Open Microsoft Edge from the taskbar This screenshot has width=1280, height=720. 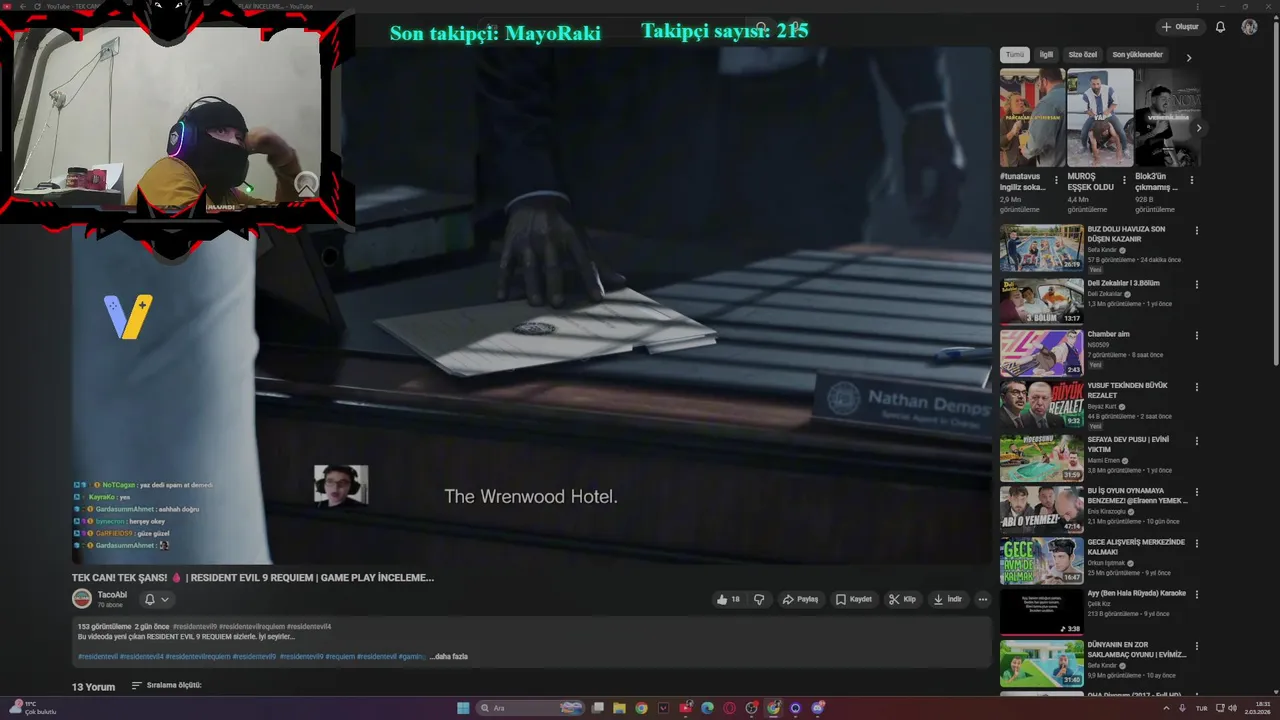tap(707, 708)
